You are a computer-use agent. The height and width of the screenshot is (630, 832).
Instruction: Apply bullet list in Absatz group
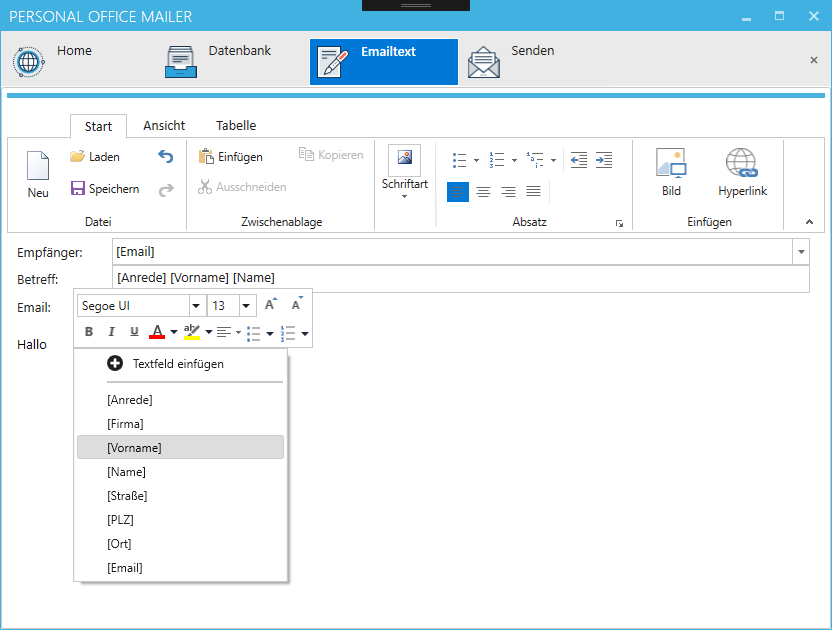coord(460,160)
